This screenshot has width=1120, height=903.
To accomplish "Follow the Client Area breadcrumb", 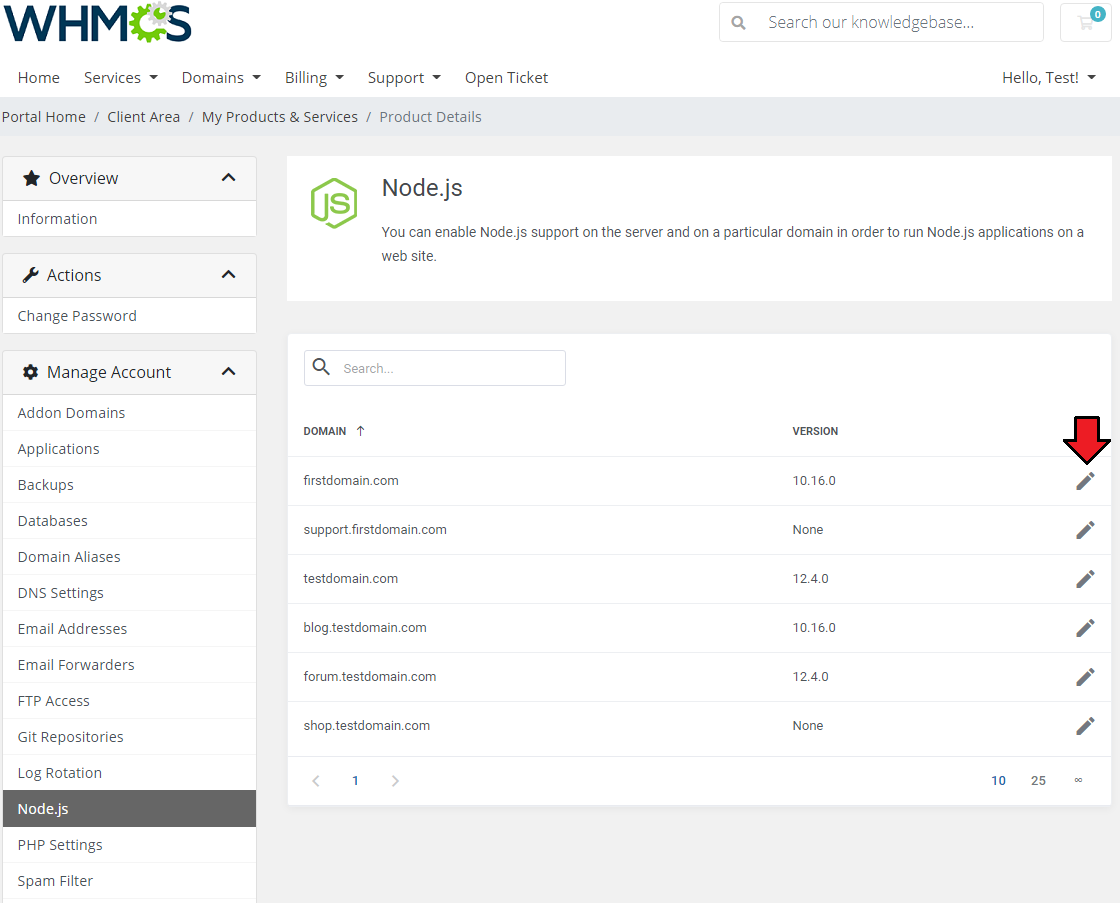I will click(x=144, y=117).
